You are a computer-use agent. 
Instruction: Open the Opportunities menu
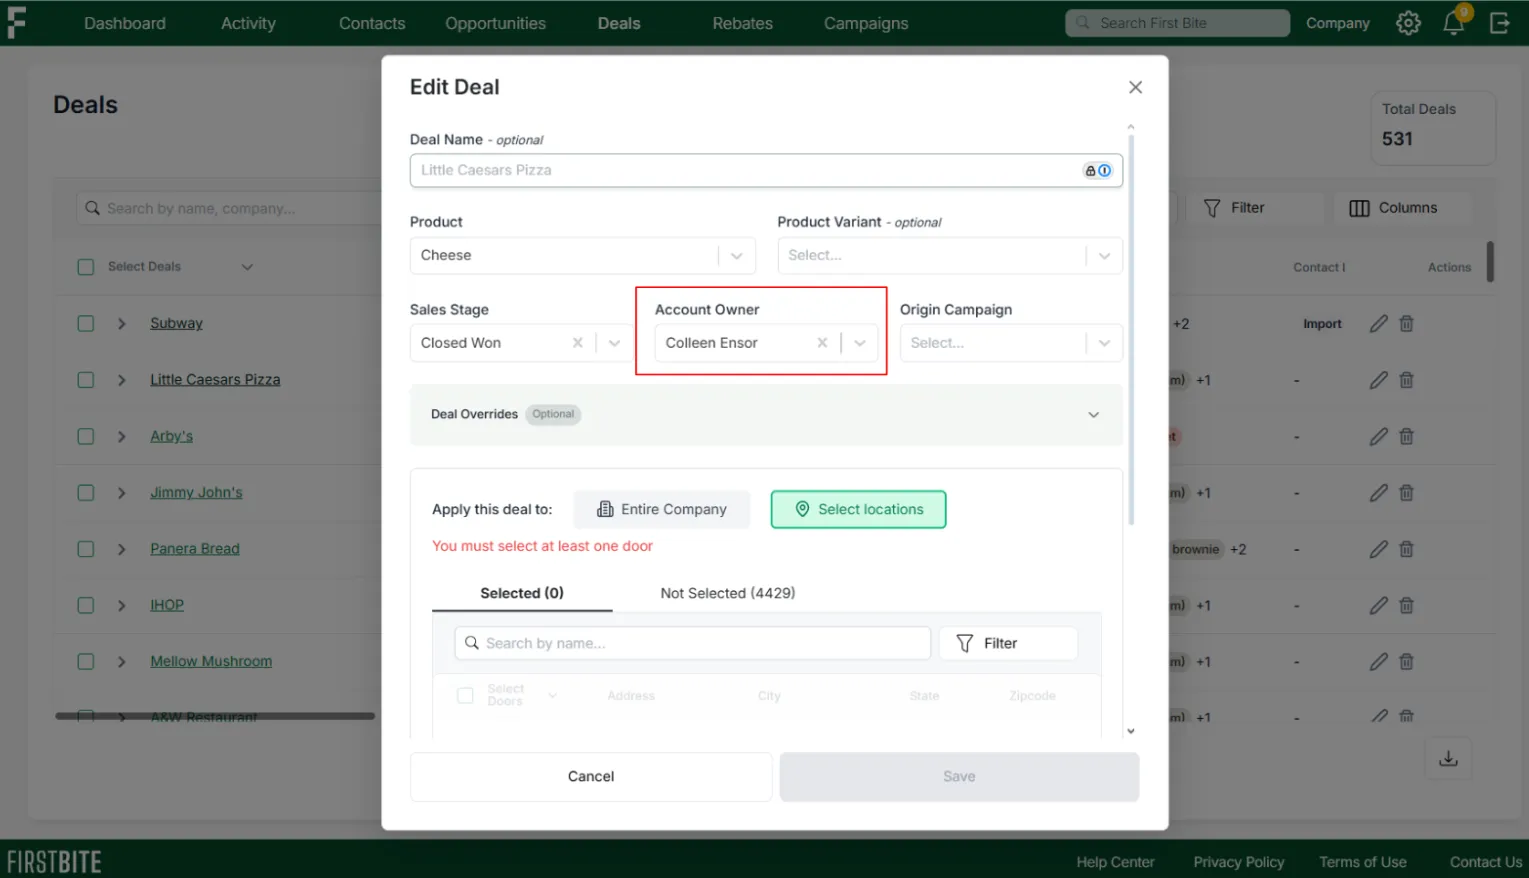[x=496, y=23]
